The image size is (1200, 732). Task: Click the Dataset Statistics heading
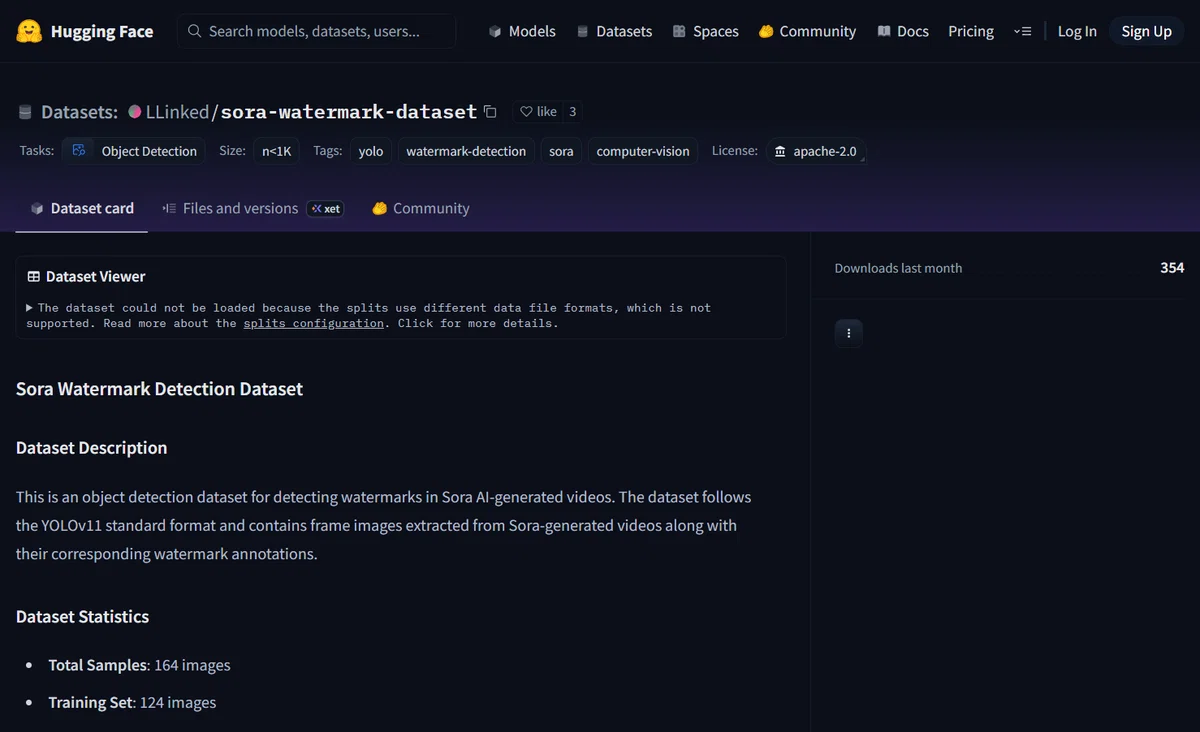point(82,617)
